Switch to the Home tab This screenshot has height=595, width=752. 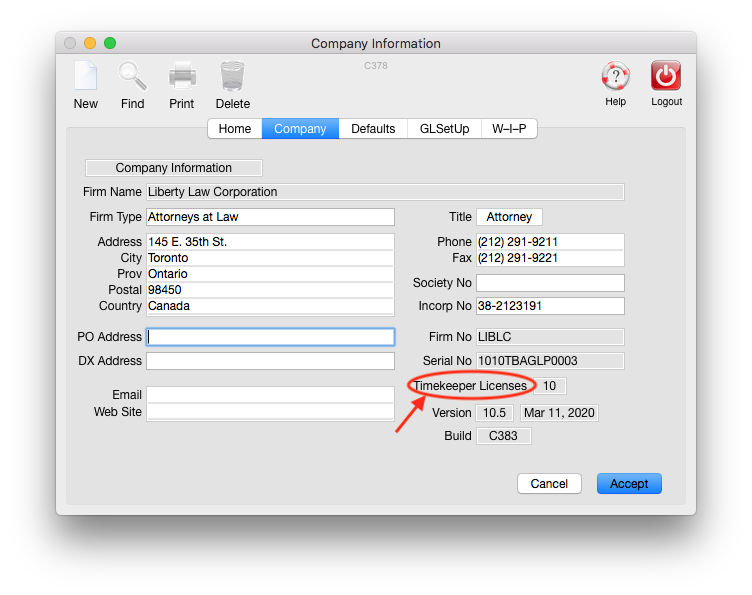click(x=235, y=129)
